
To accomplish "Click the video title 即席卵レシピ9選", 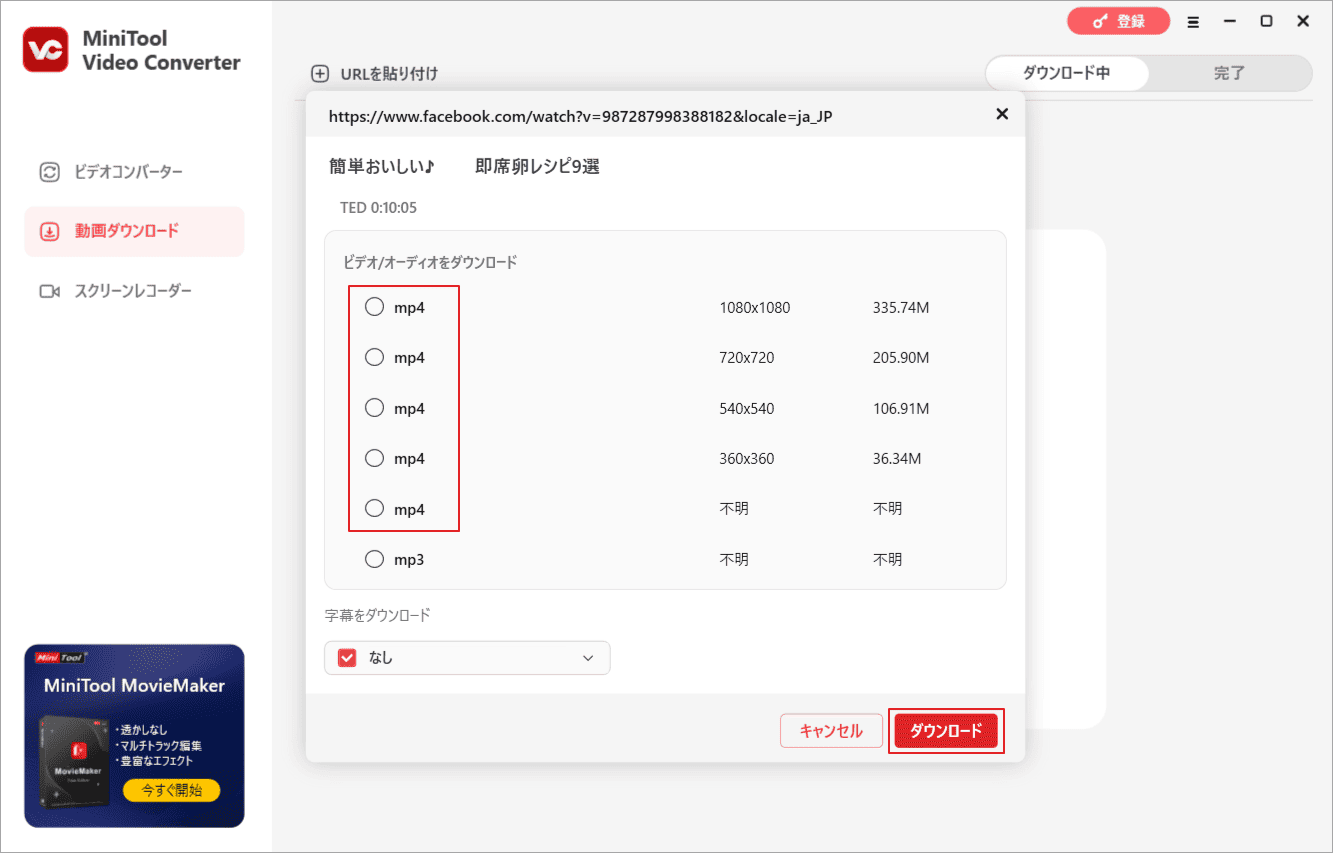I will click(537, 166).
